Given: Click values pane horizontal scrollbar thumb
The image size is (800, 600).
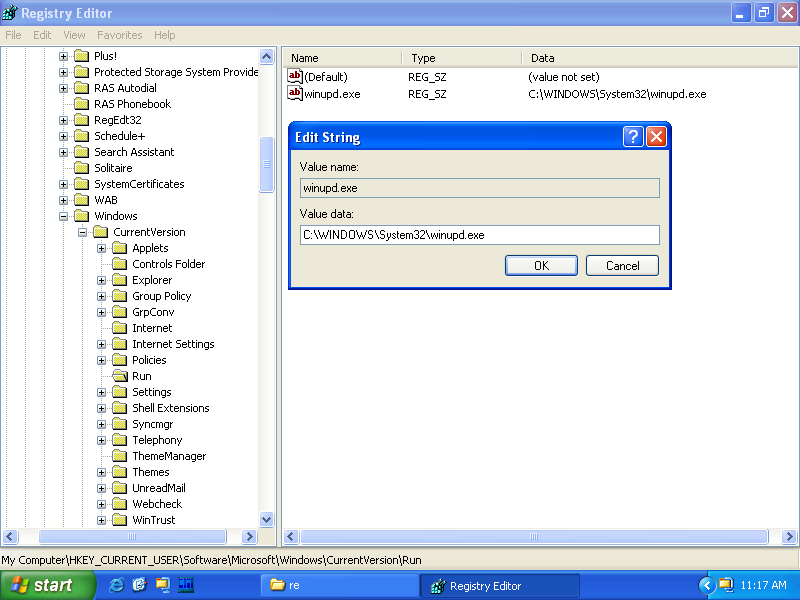Looking at the screenshot, I should coord(534,536).
